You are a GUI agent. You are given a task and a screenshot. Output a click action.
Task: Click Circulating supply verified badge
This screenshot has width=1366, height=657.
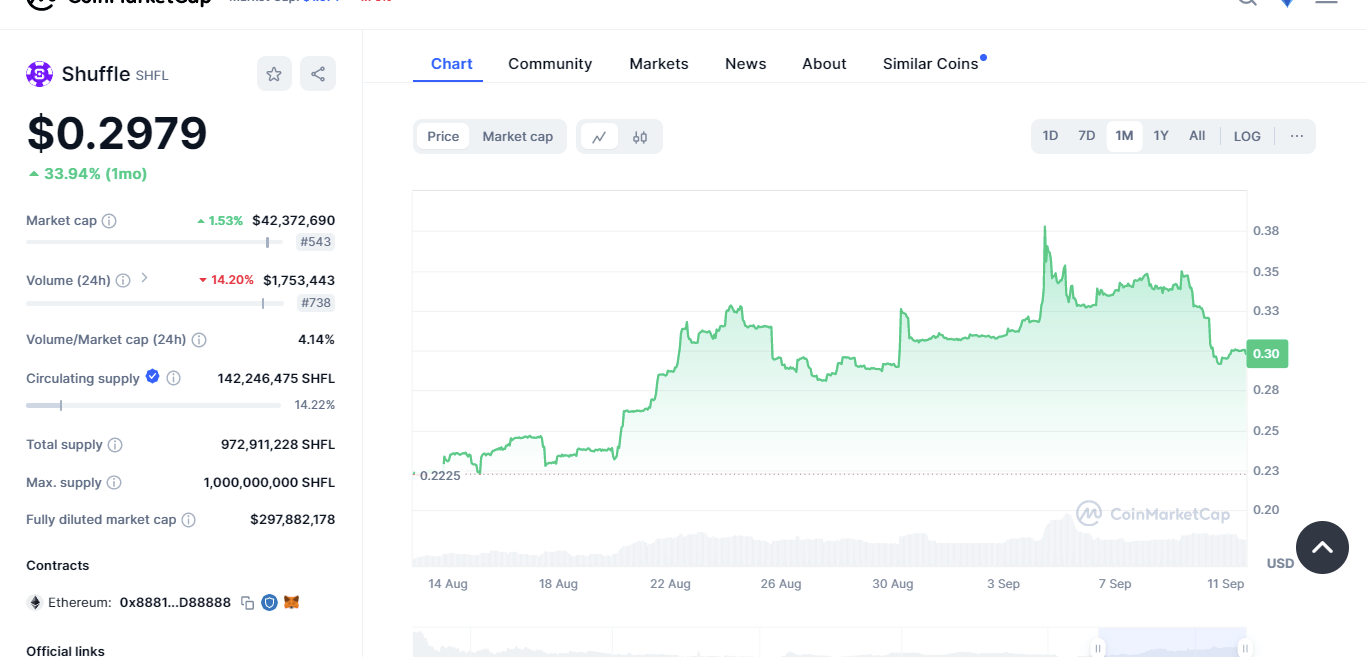[153, 376]
